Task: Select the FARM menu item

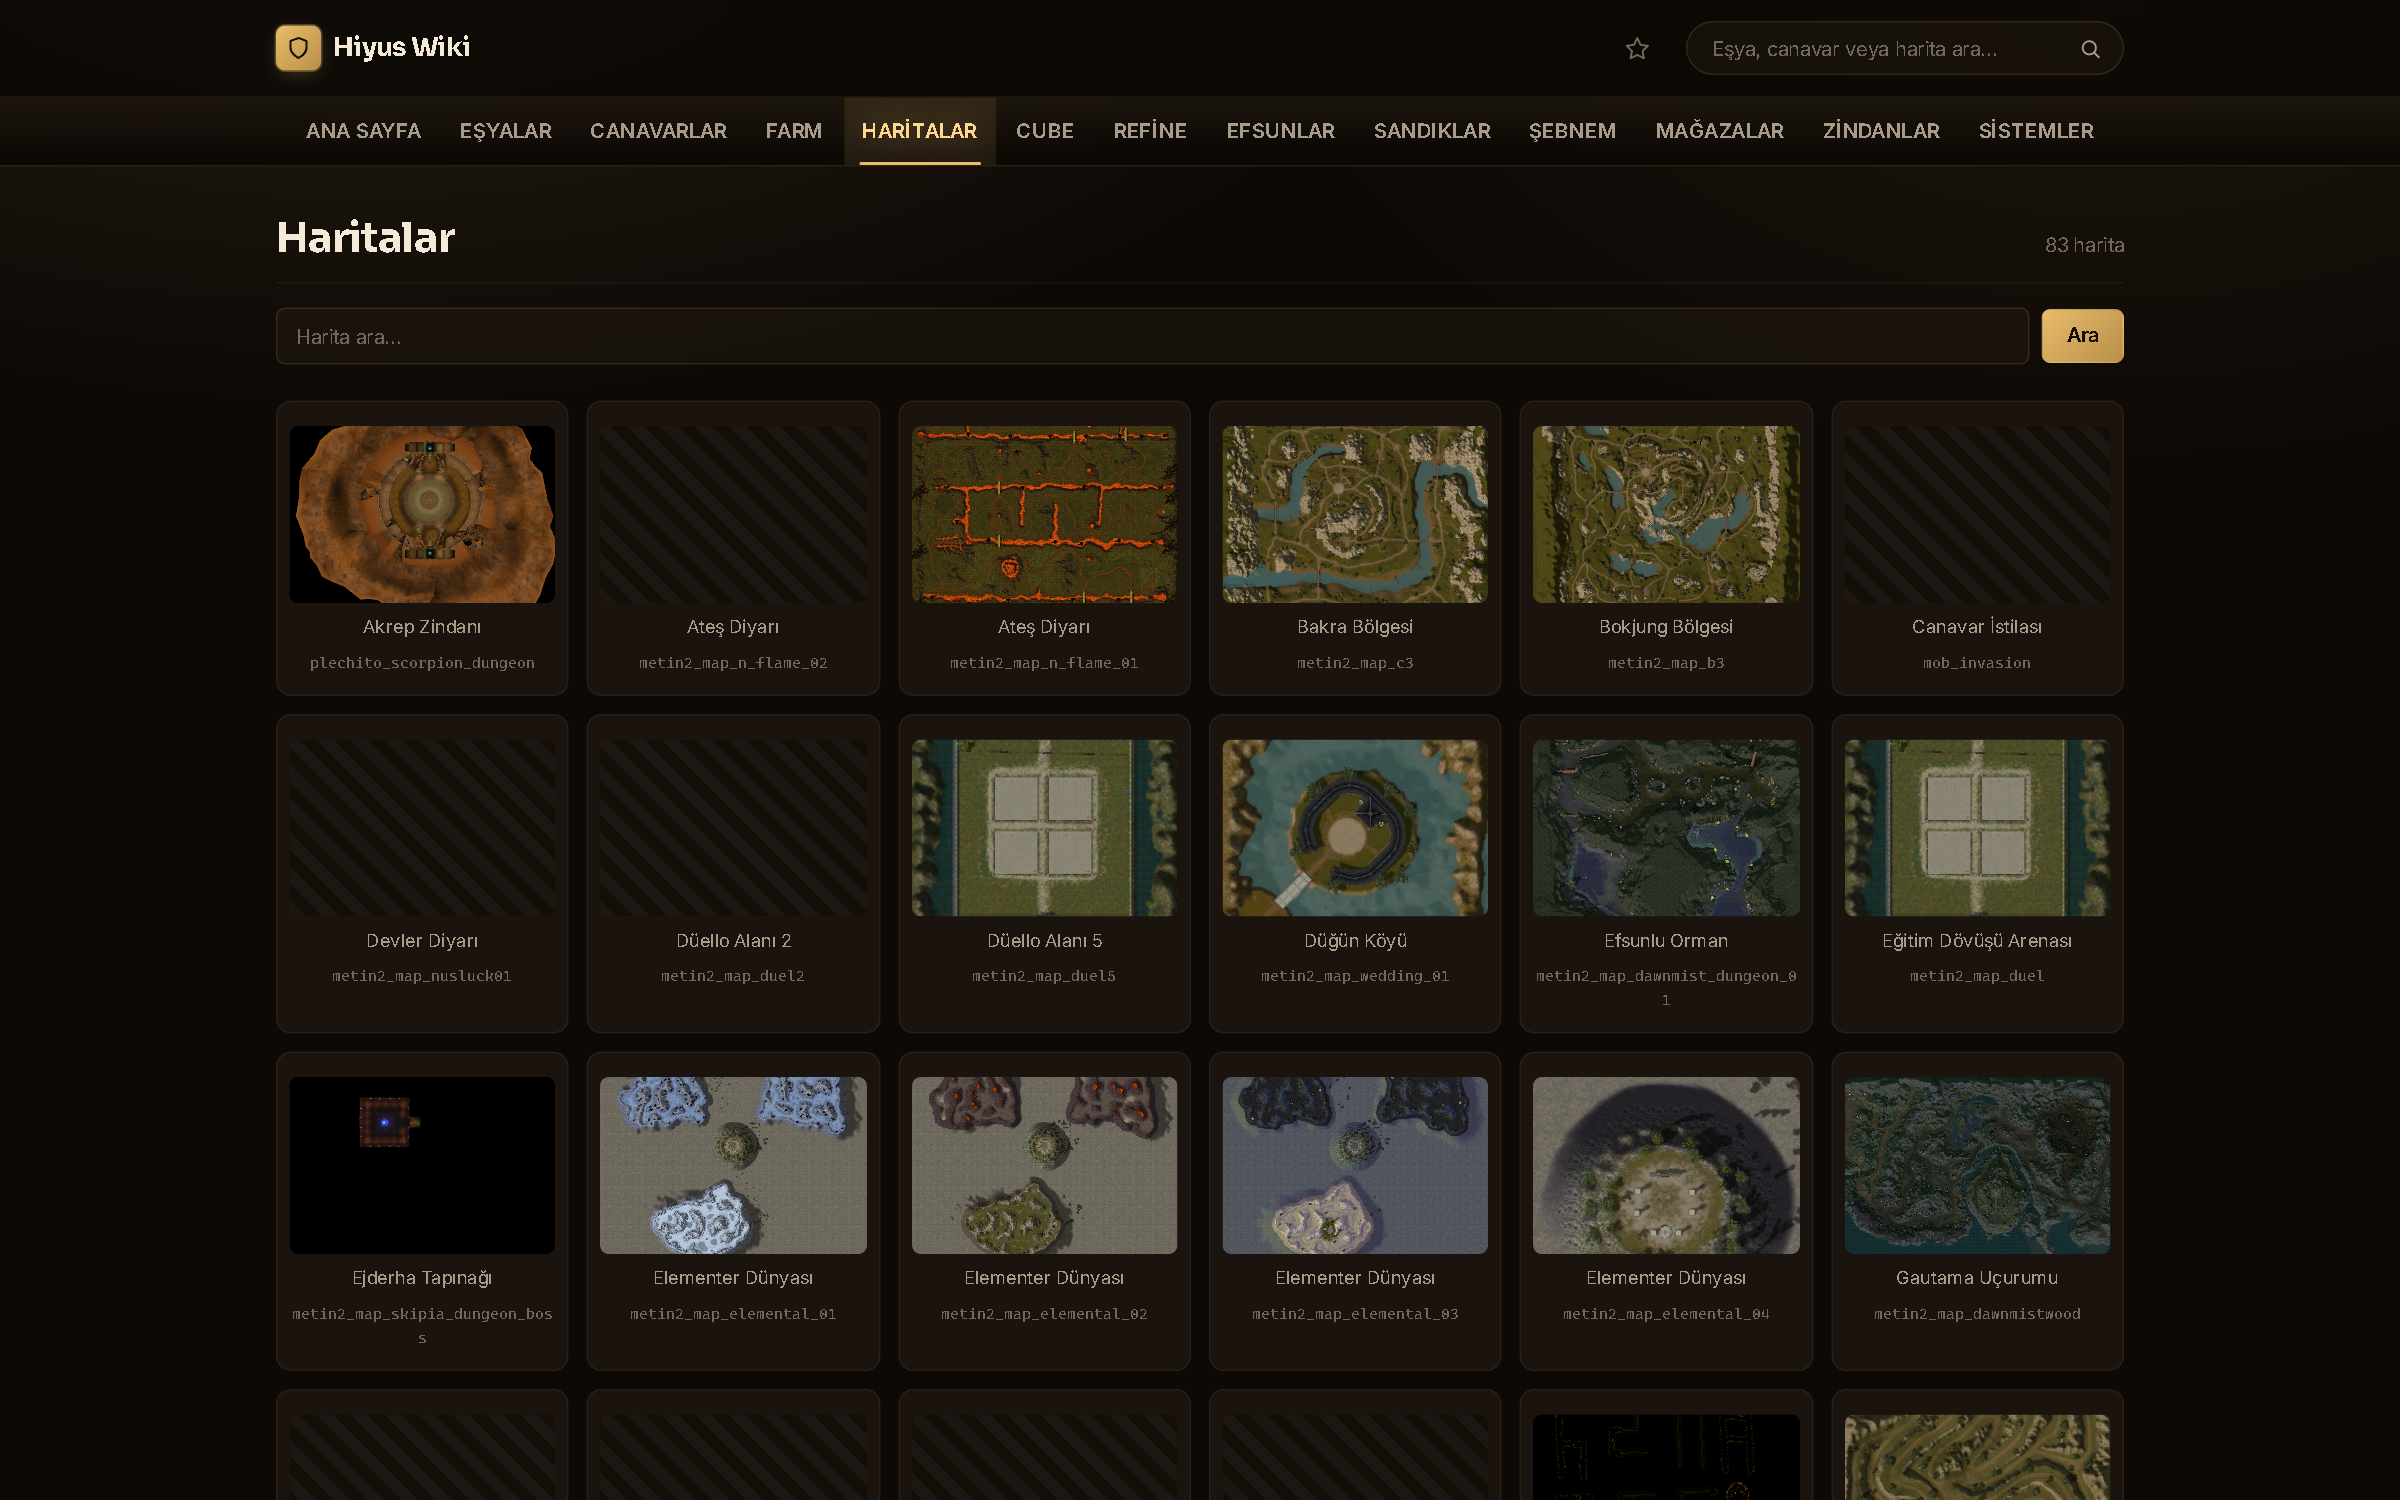Action: 793,131
